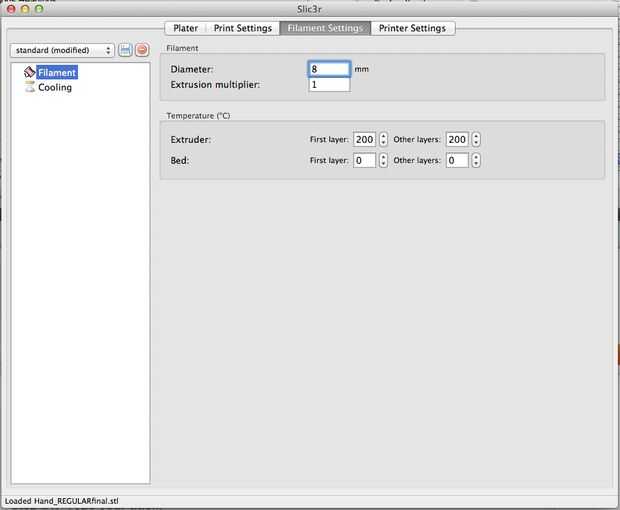Switch to the Plater tab

(185, 28)
